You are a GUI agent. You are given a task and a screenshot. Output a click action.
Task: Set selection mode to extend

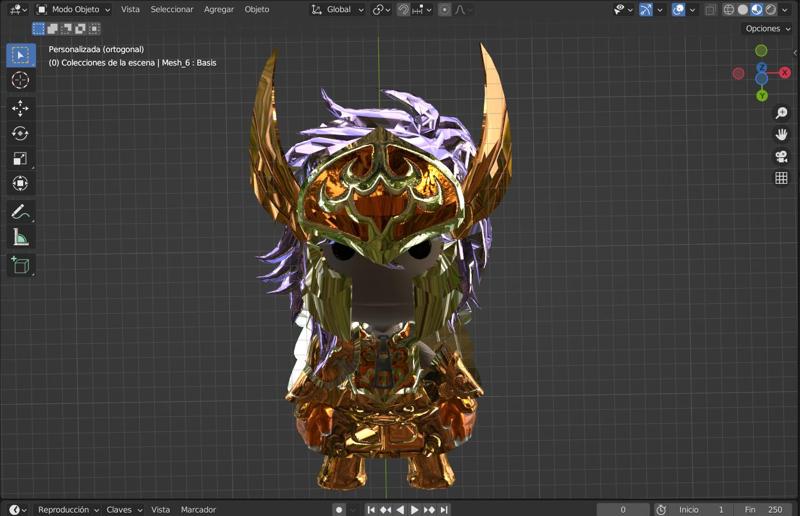(x=53, y=29)
